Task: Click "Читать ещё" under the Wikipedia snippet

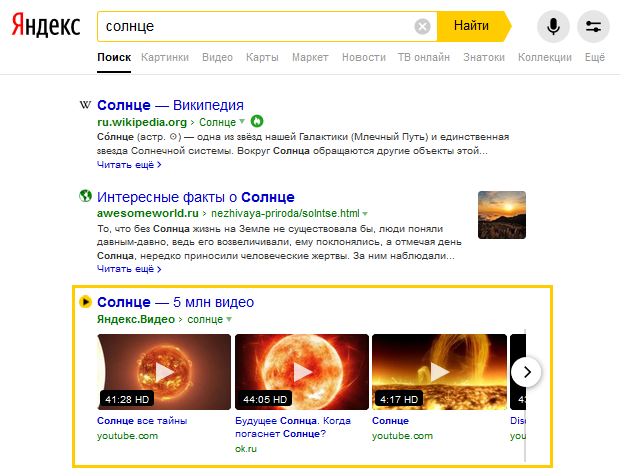Action: click(129, 164)
